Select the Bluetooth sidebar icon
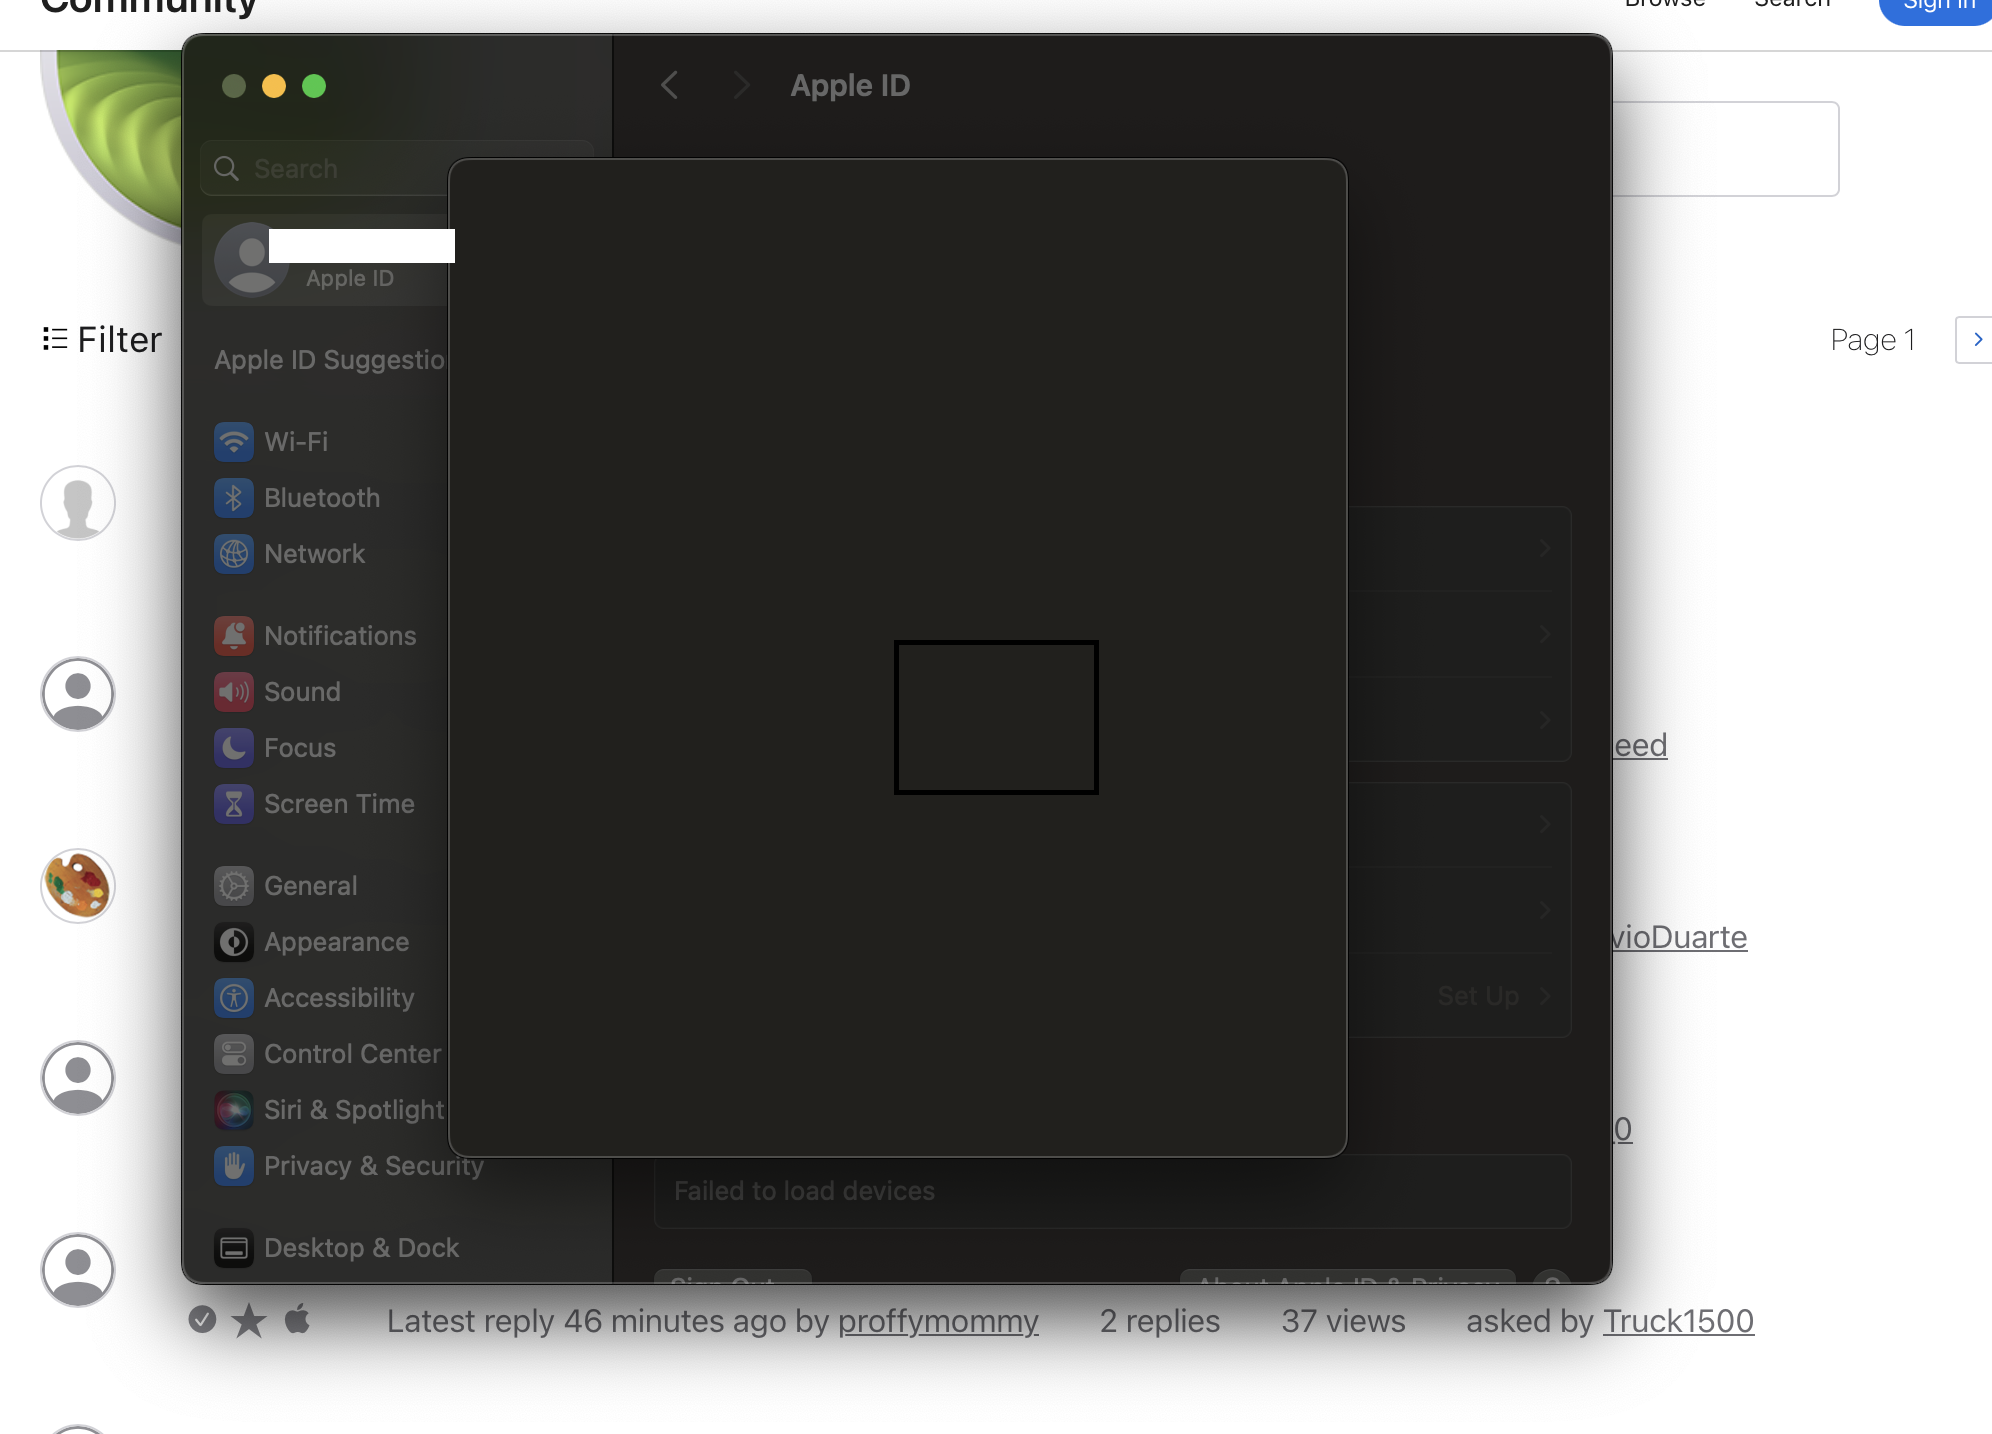Viewport: 1992px width, 1434px height. tap(233, 497)
